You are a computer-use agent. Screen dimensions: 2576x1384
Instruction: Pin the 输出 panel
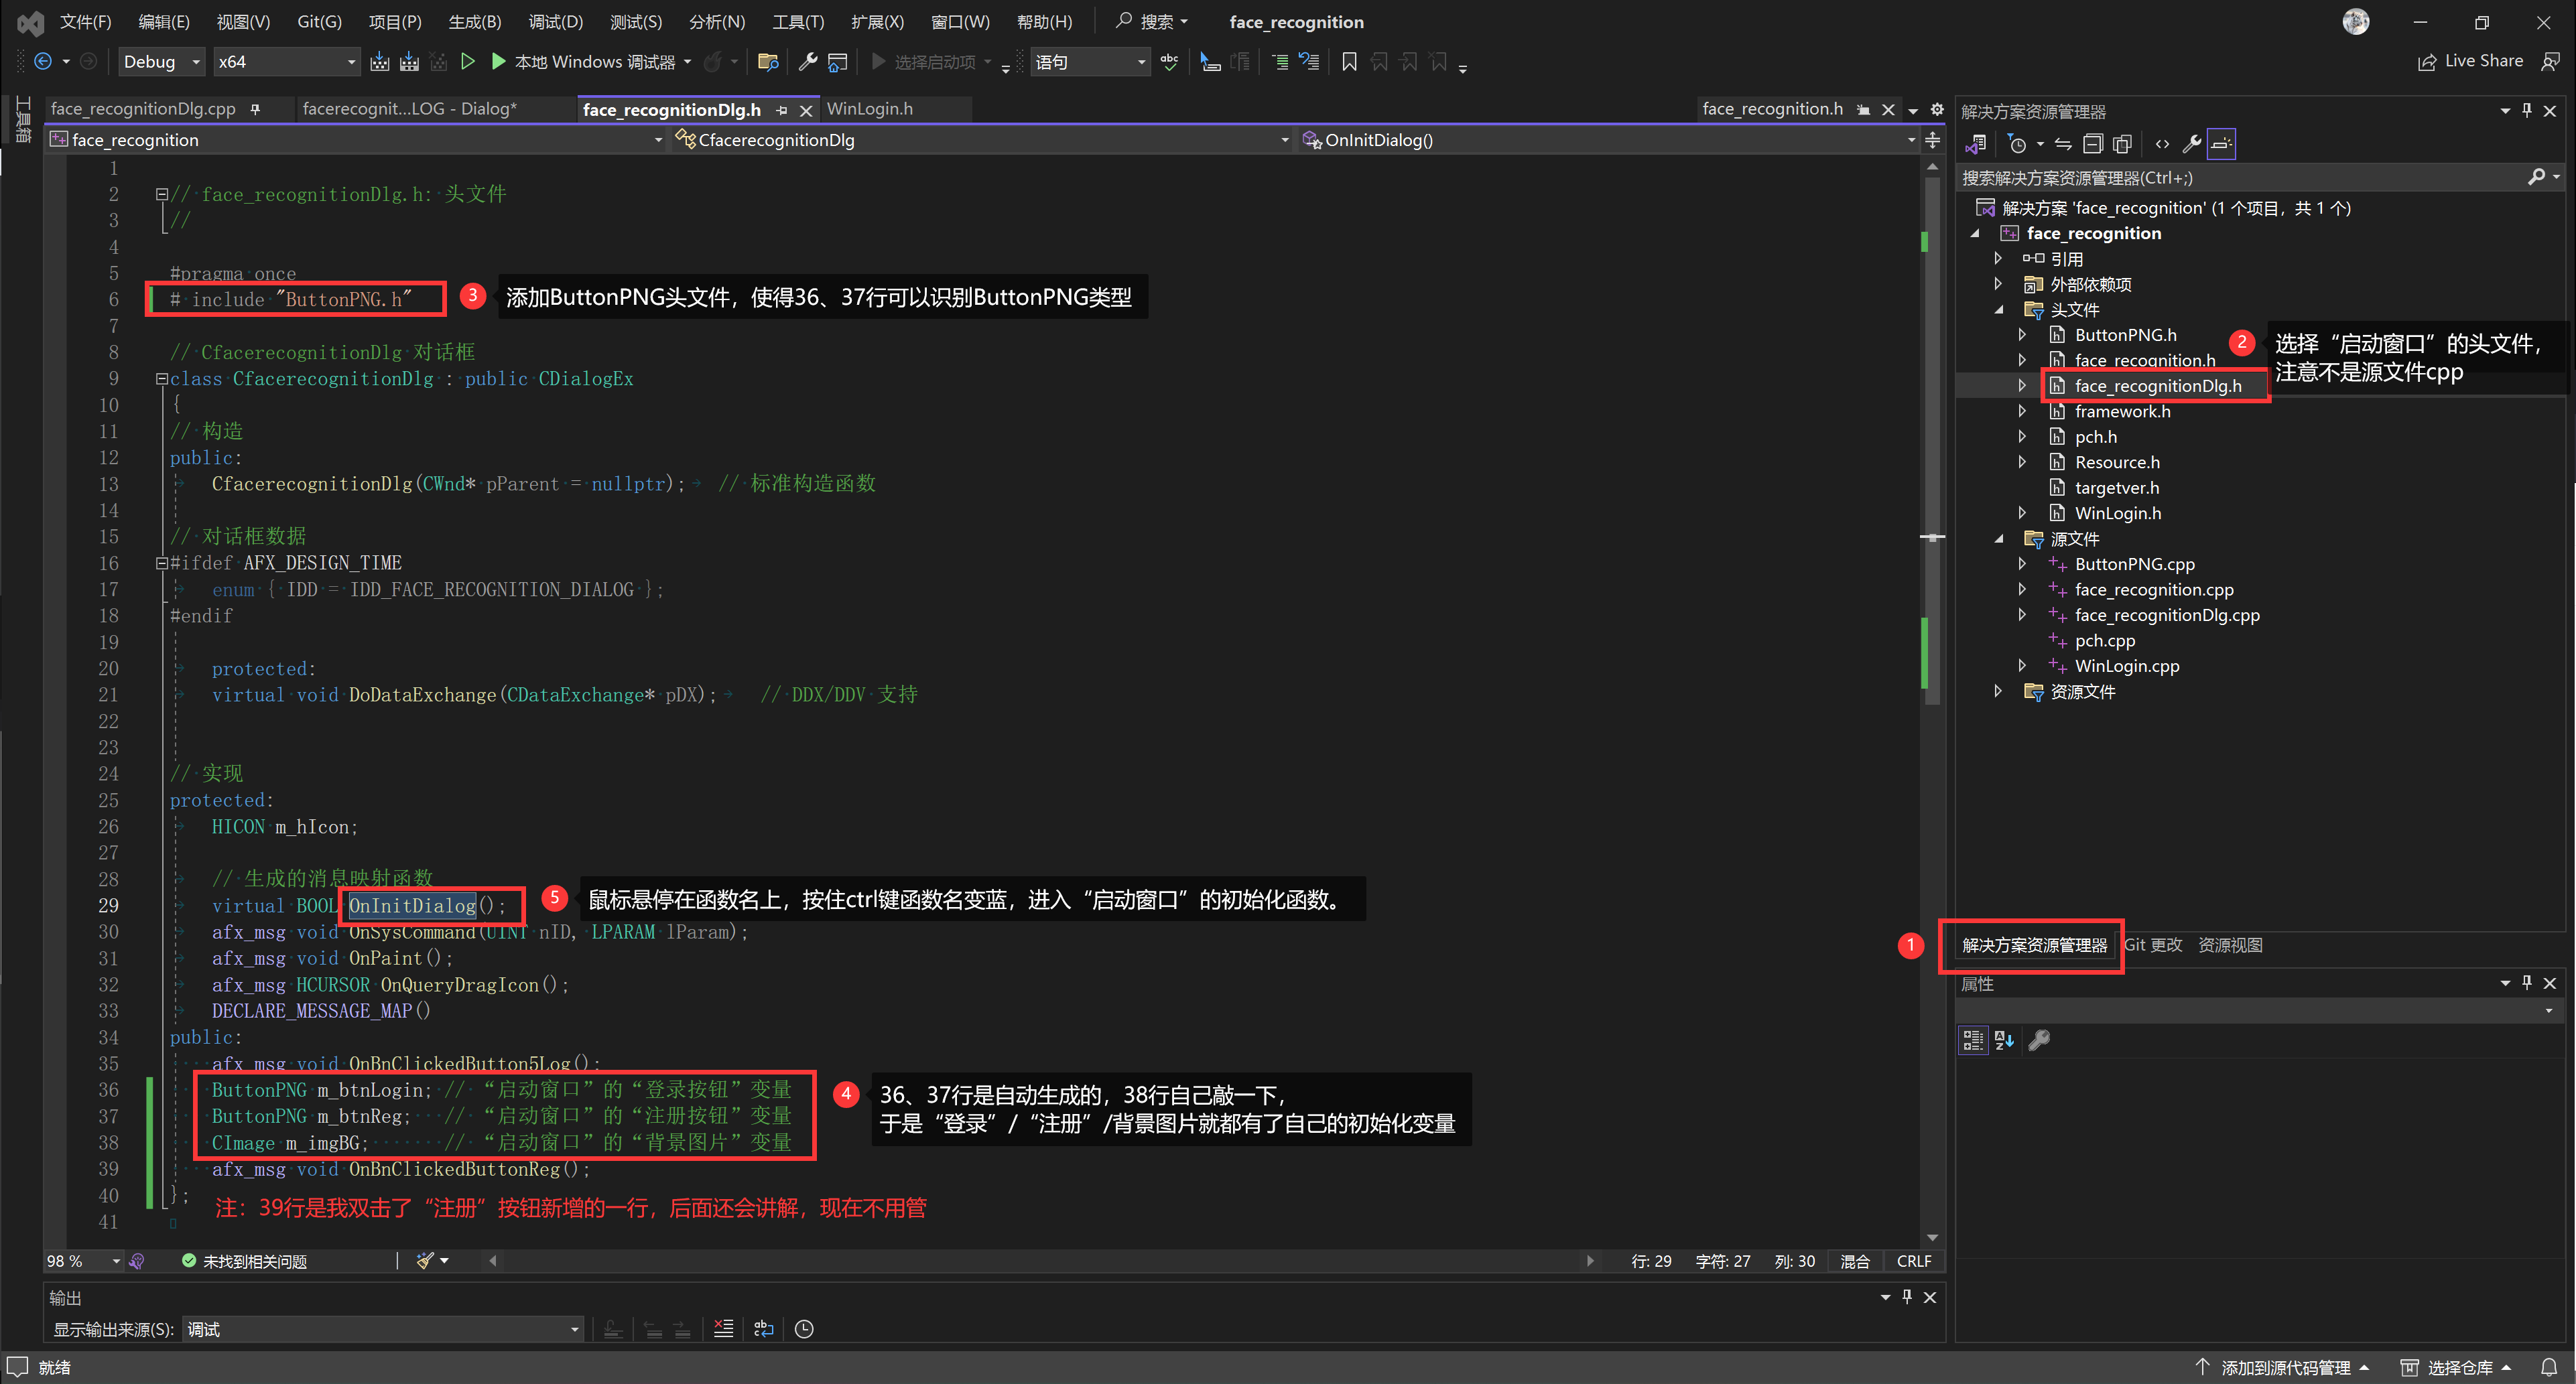(1906, 1297)
